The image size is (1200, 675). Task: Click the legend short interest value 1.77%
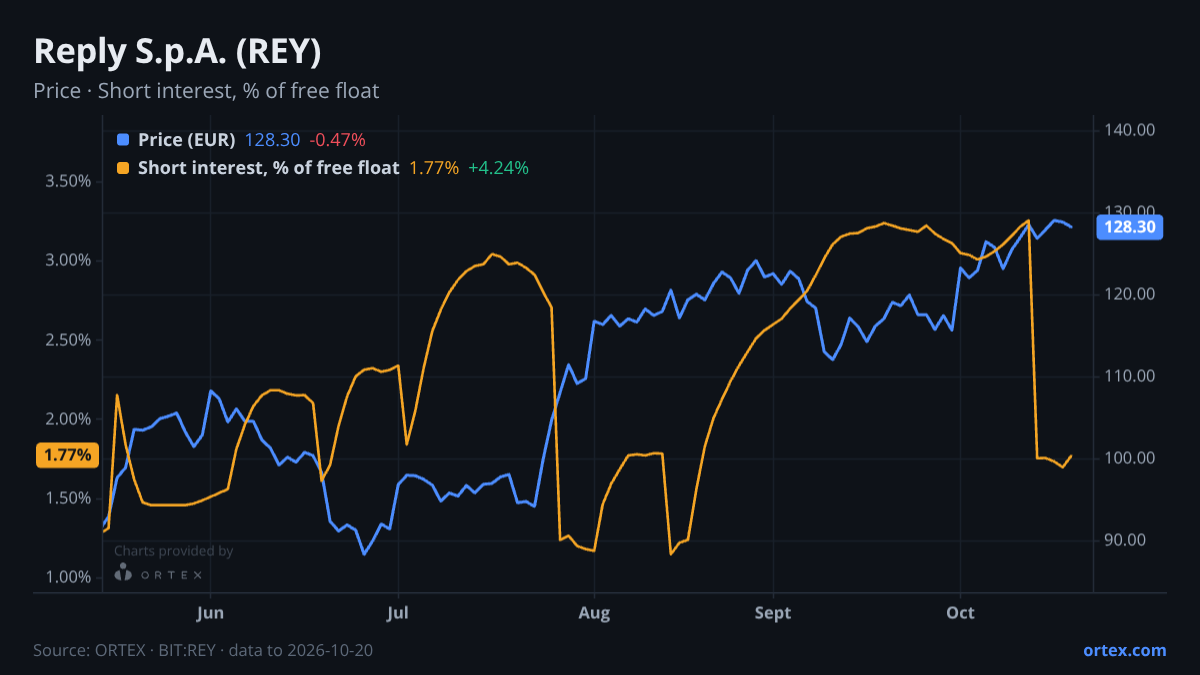(434, 168)
